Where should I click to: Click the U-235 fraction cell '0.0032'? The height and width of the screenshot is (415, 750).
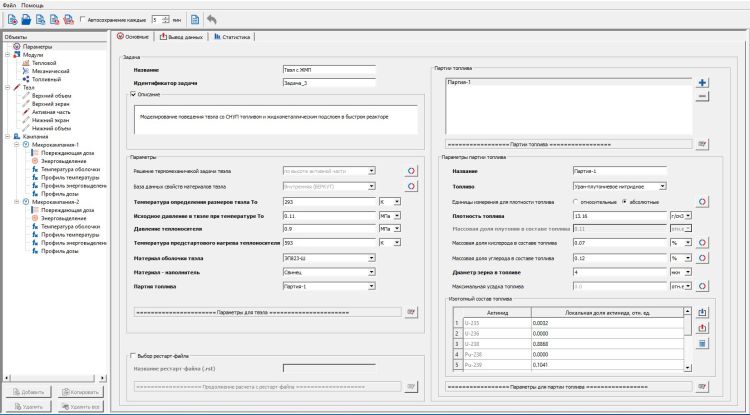607,323
